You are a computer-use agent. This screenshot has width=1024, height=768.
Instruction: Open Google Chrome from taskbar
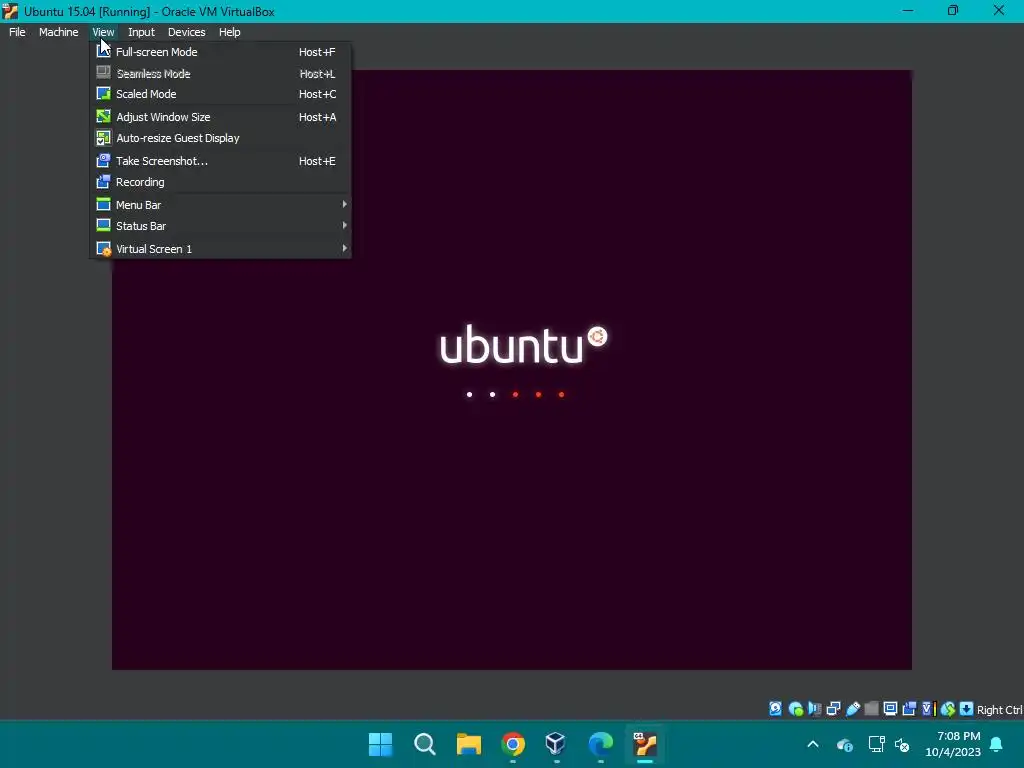pos(513,744)
